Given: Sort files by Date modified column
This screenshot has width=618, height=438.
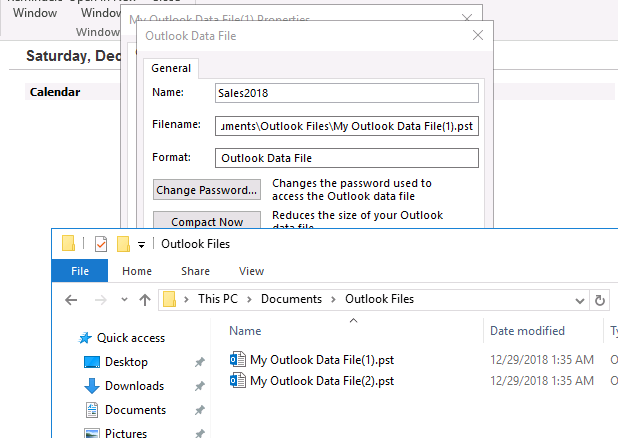Looking at the screenshot, I should tap(527, 331).
